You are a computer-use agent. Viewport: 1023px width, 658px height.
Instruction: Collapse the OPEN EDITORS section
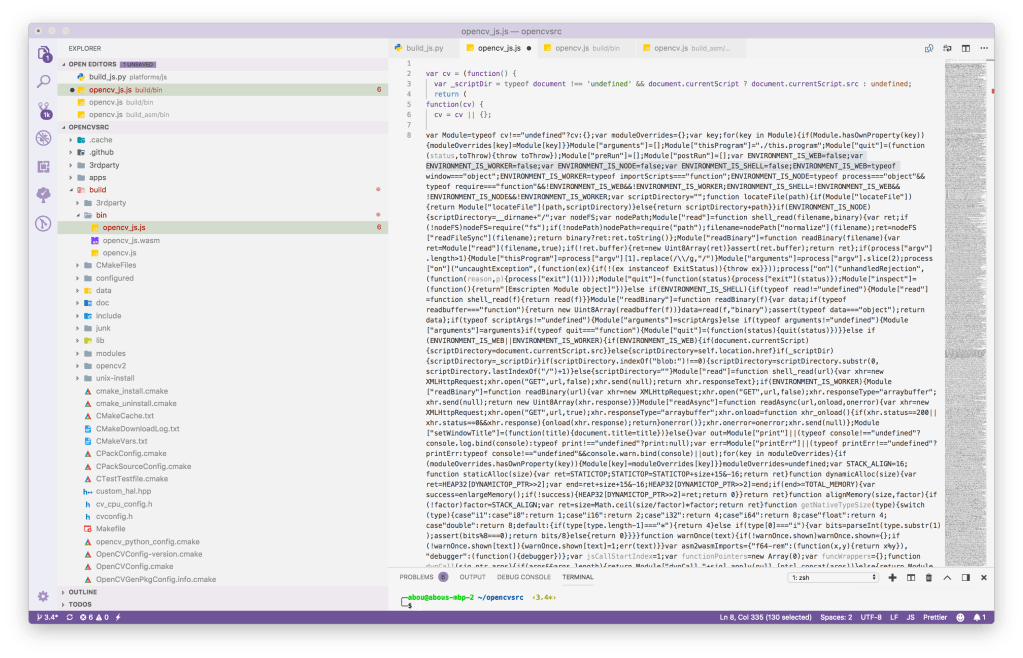(x=63, y=63)
